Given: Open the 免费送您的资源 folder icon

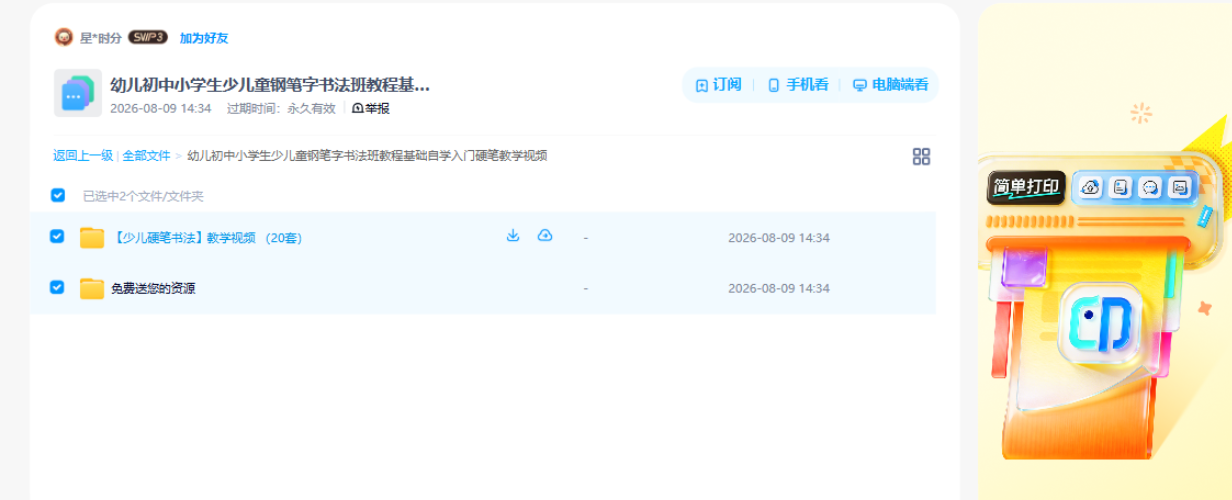Looking at the screenshot, I should (92, 288).
